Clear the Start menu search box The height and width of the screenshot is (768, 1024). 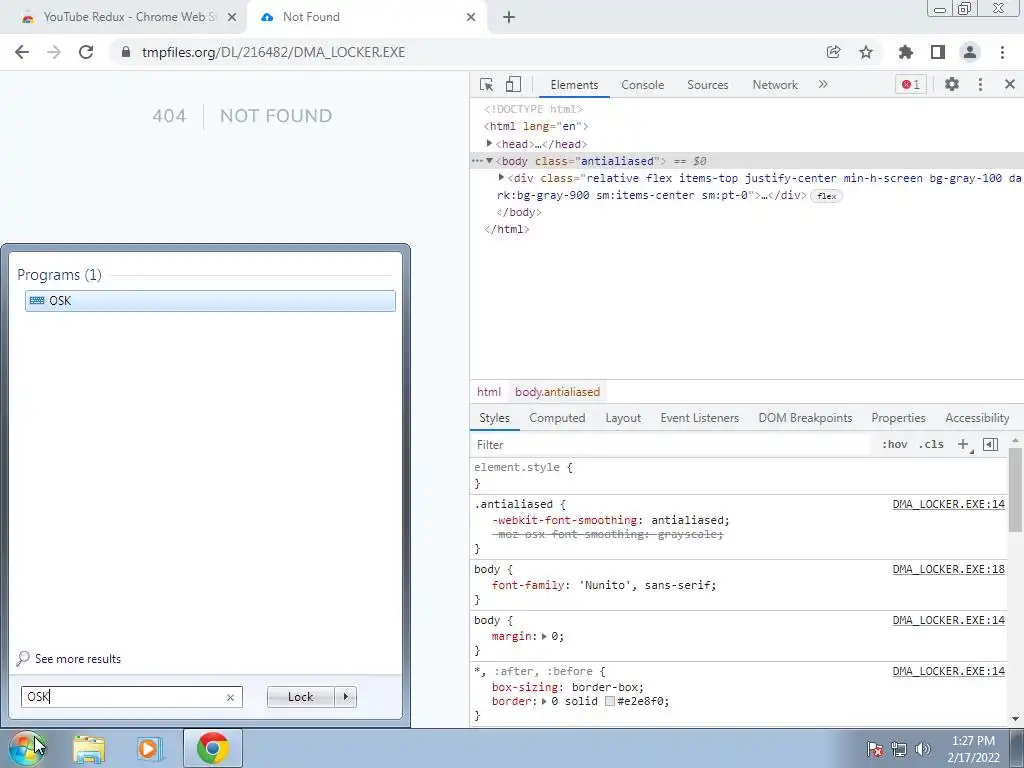coord(230,697)
